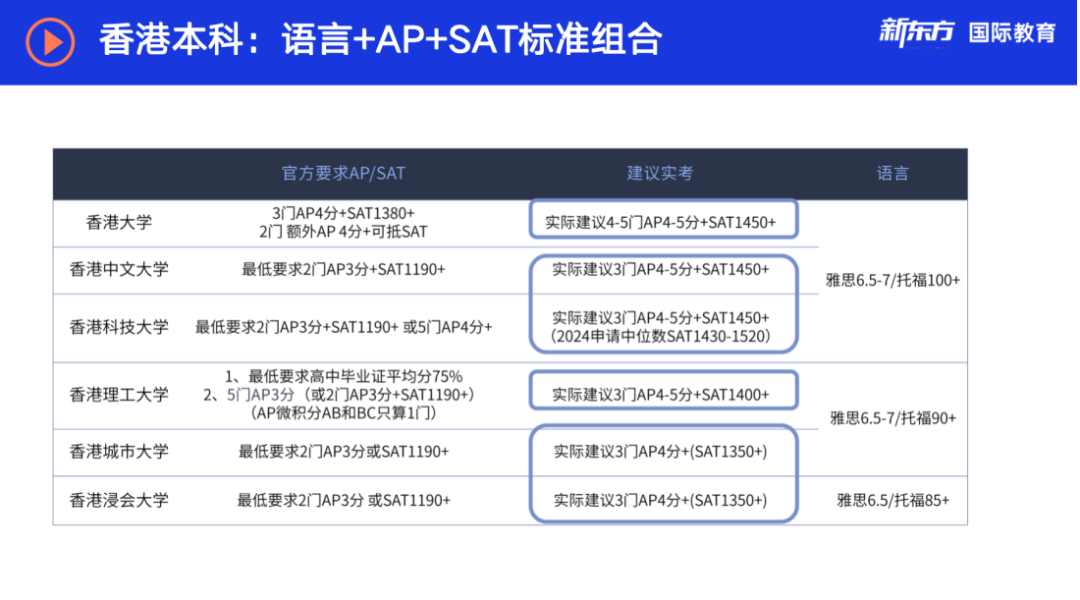Select the 香港中文大学 row label
The width and height of the screenshot is (1080, 600).
pos(118,269)
